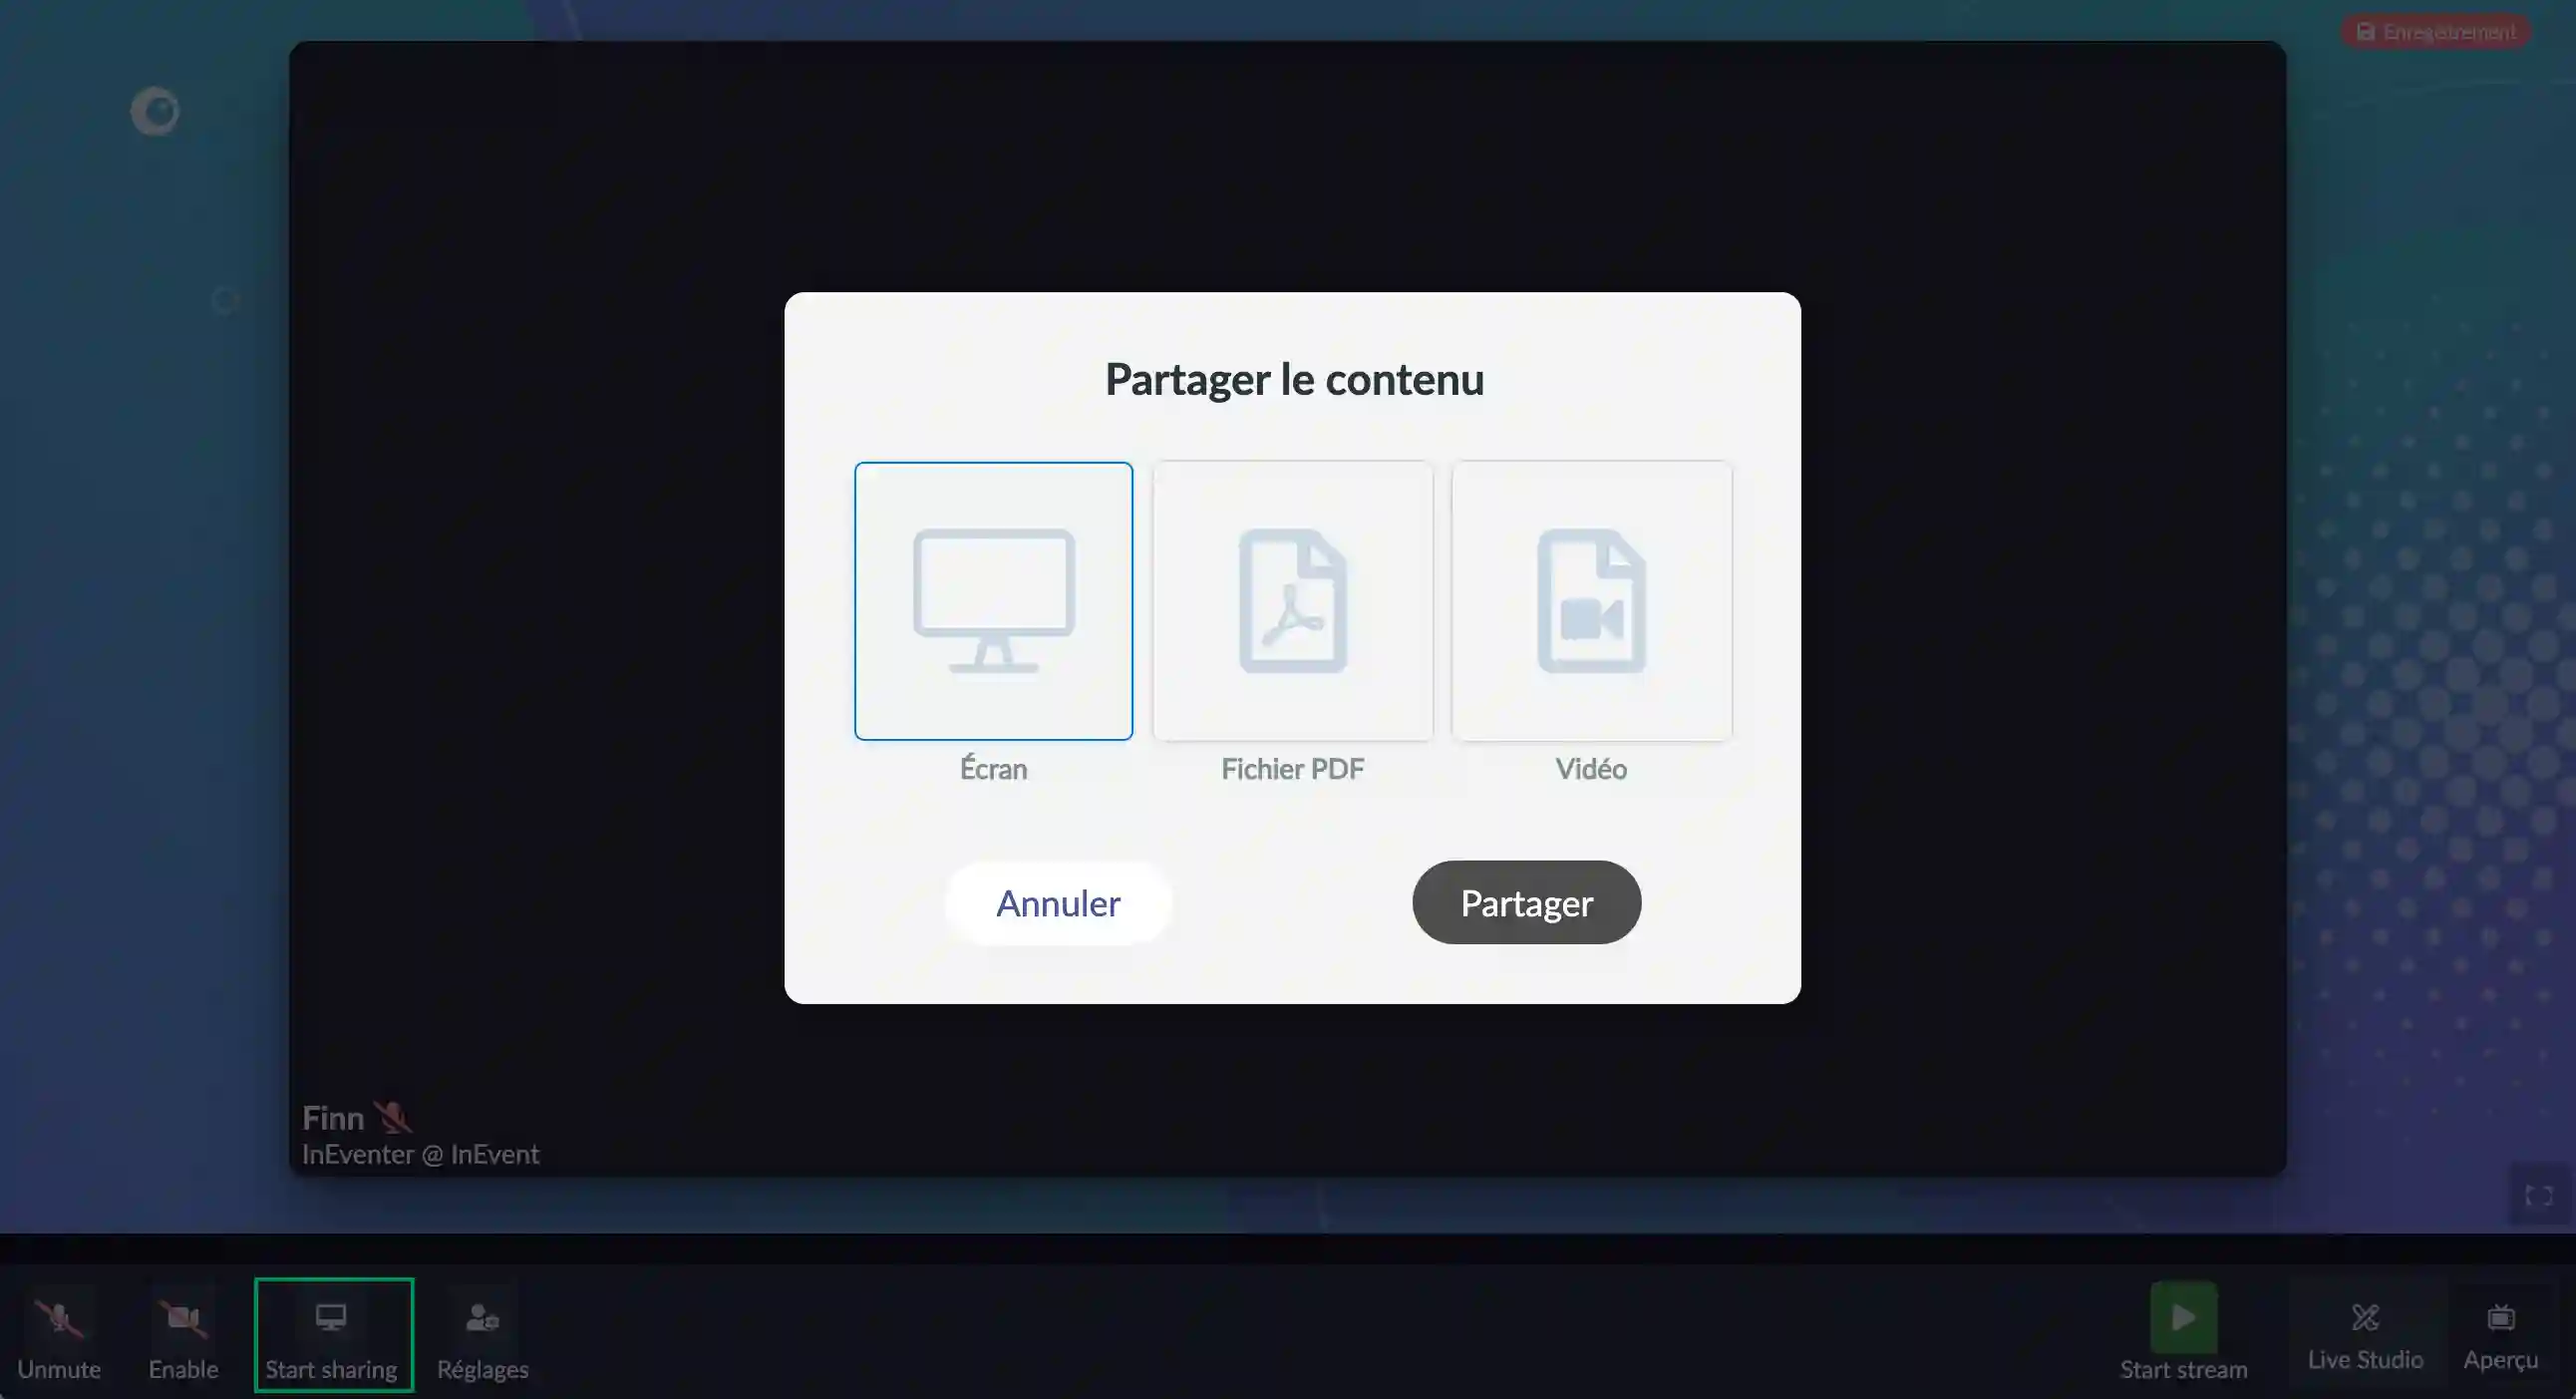Expand the InEventer organization options

click(x=420, y=1155)
